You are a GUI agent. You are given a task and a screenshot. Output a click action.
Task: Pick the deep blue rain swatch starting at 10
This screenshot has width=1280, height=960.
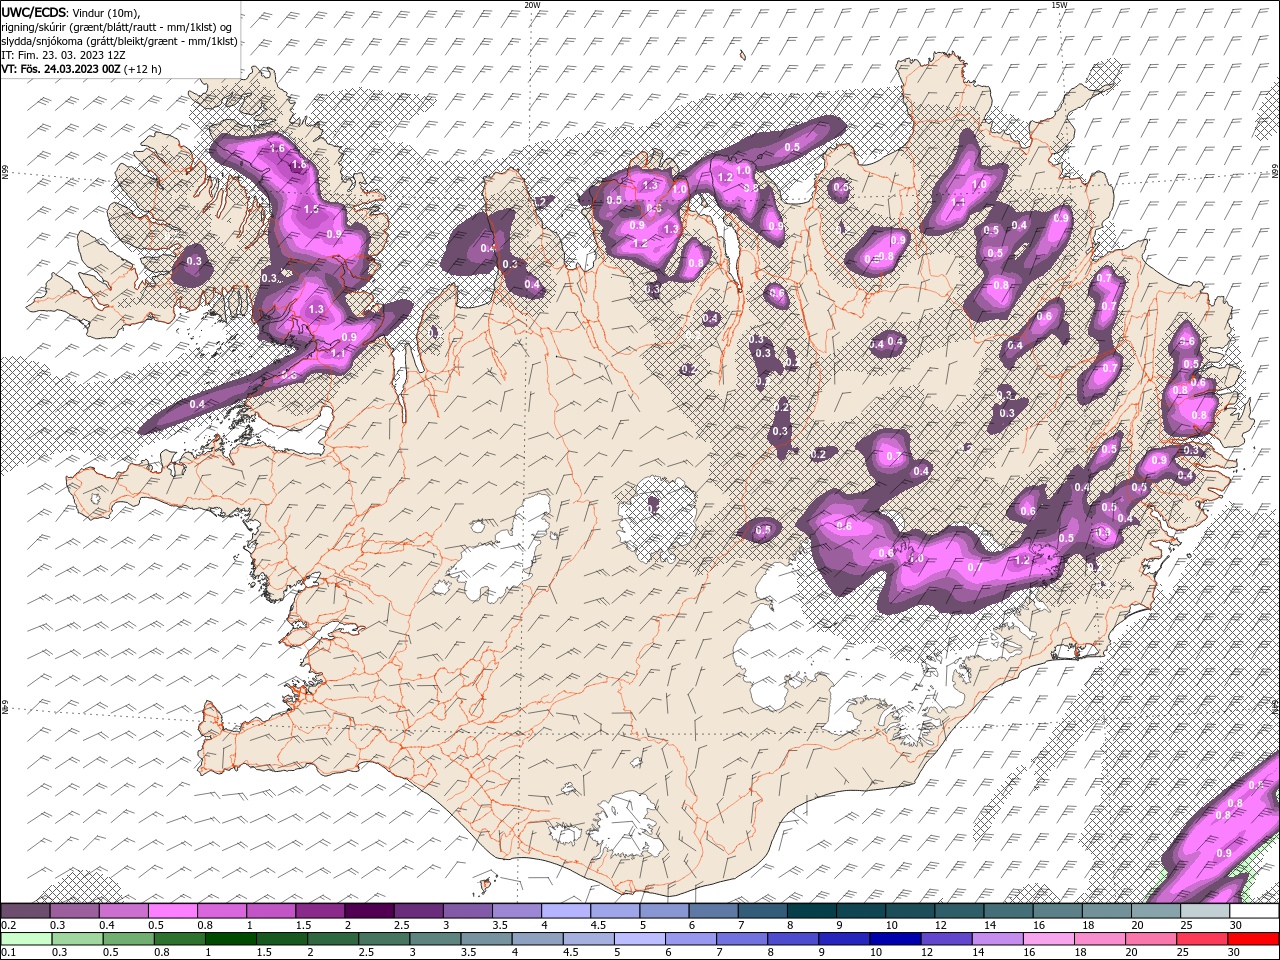pos(894,938)
